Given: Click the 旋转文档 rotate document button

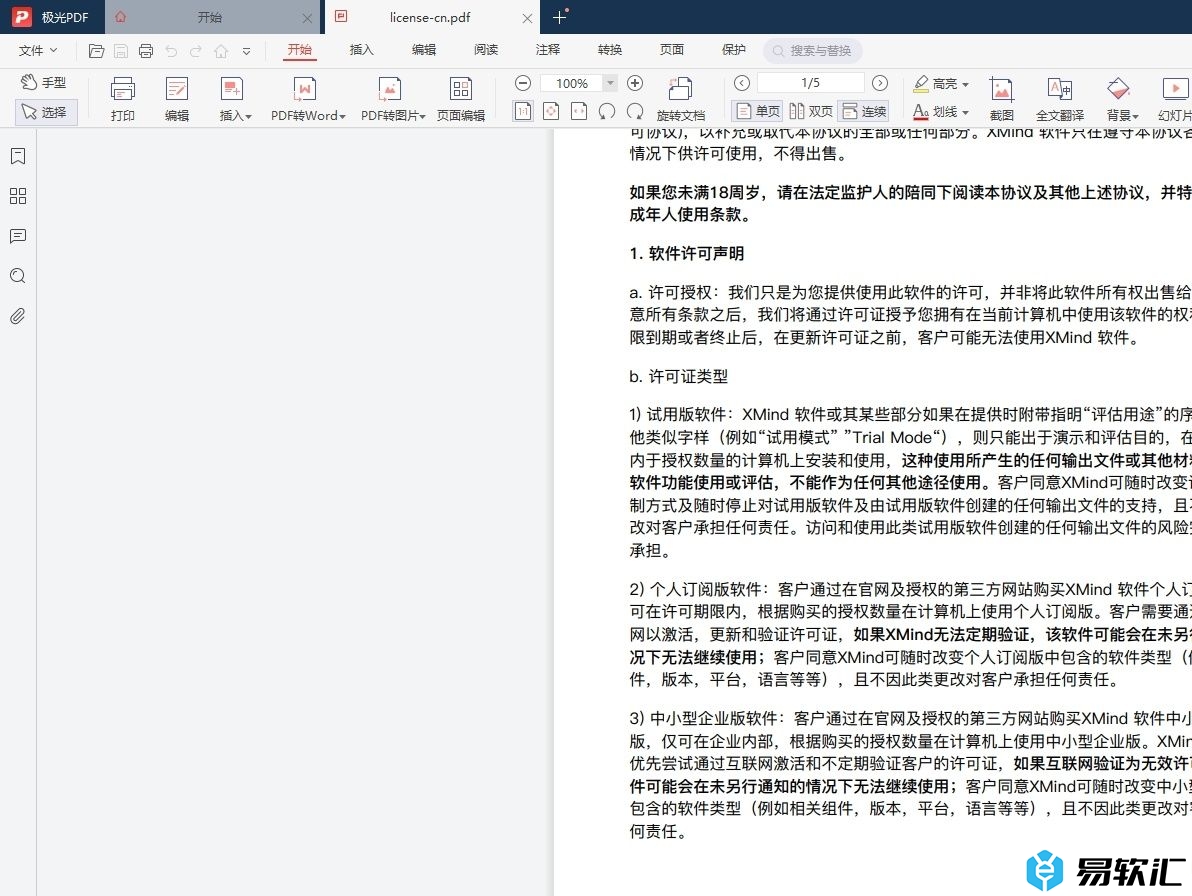Looking at the screenshot, I should tap(680, 99).
